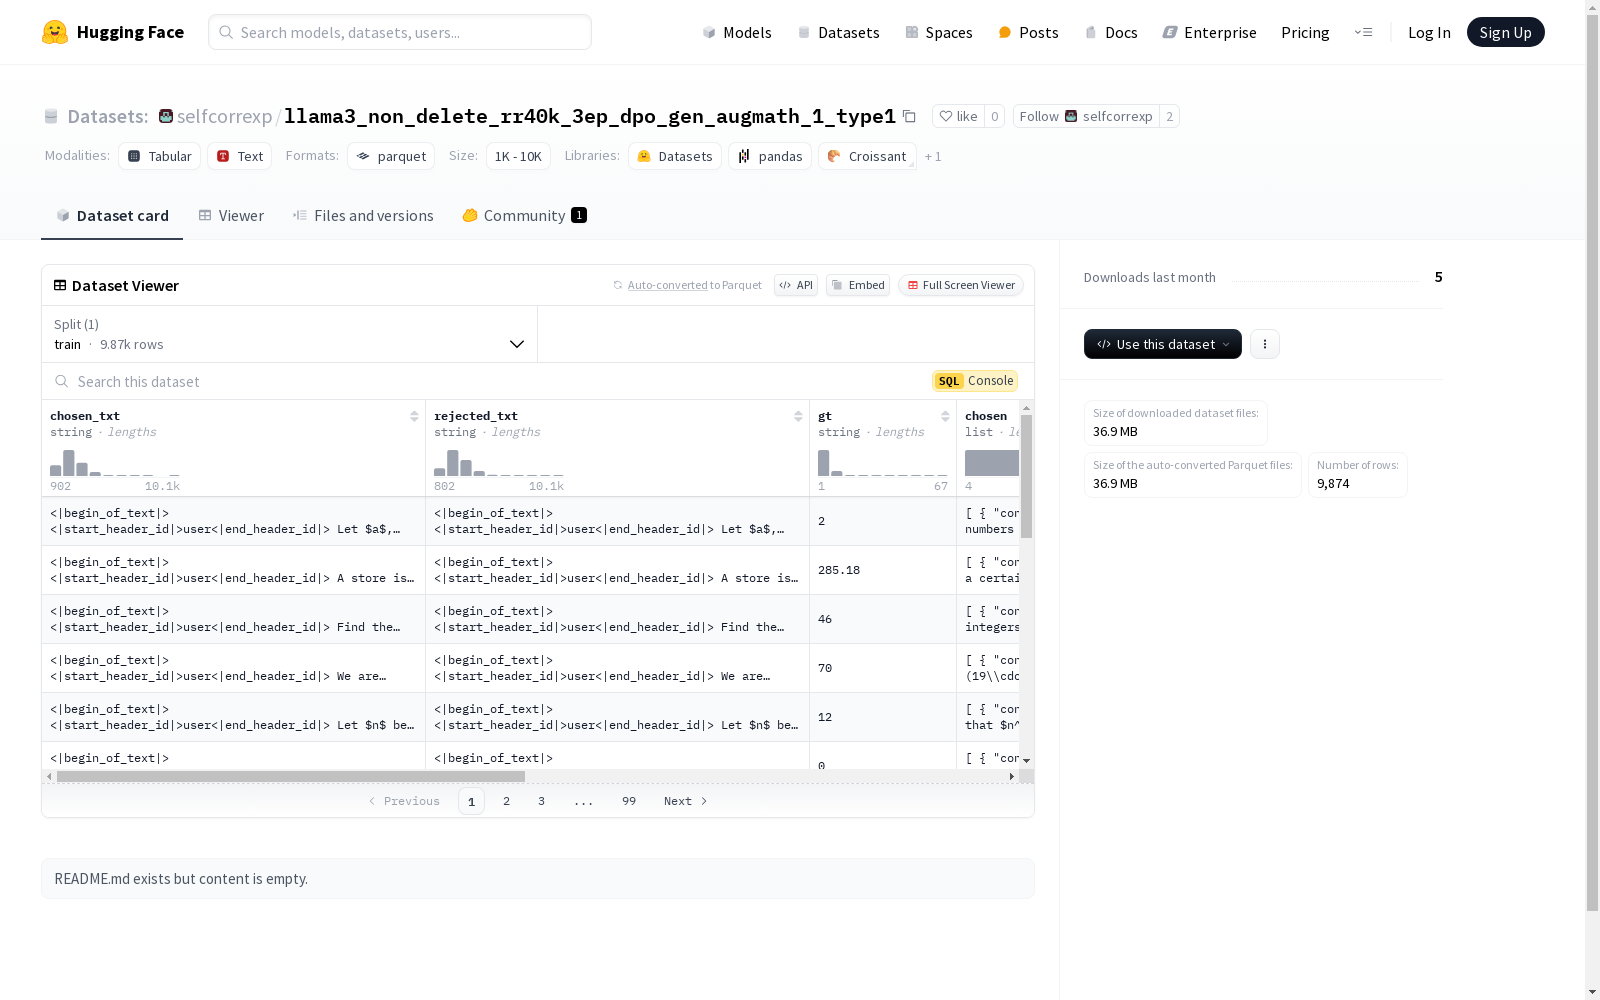Click the table's vertical scrollbar thumb
Screen dimensions: 1600x1000
pos(1026,476)
